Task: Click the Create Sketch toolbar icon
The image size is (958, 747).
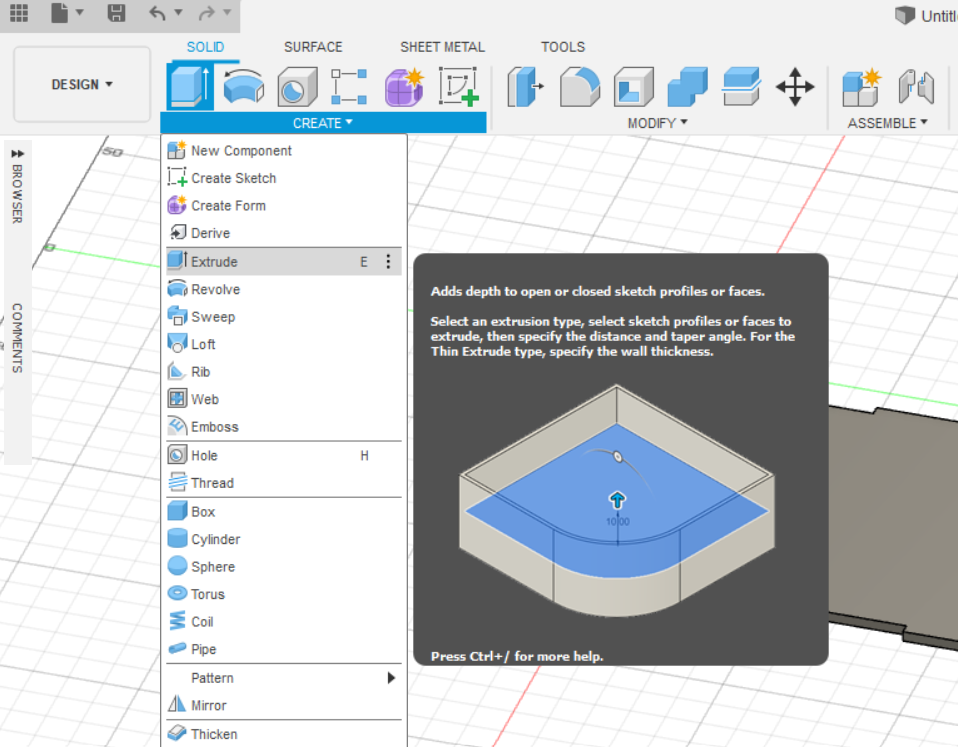Action: point(458,86)
